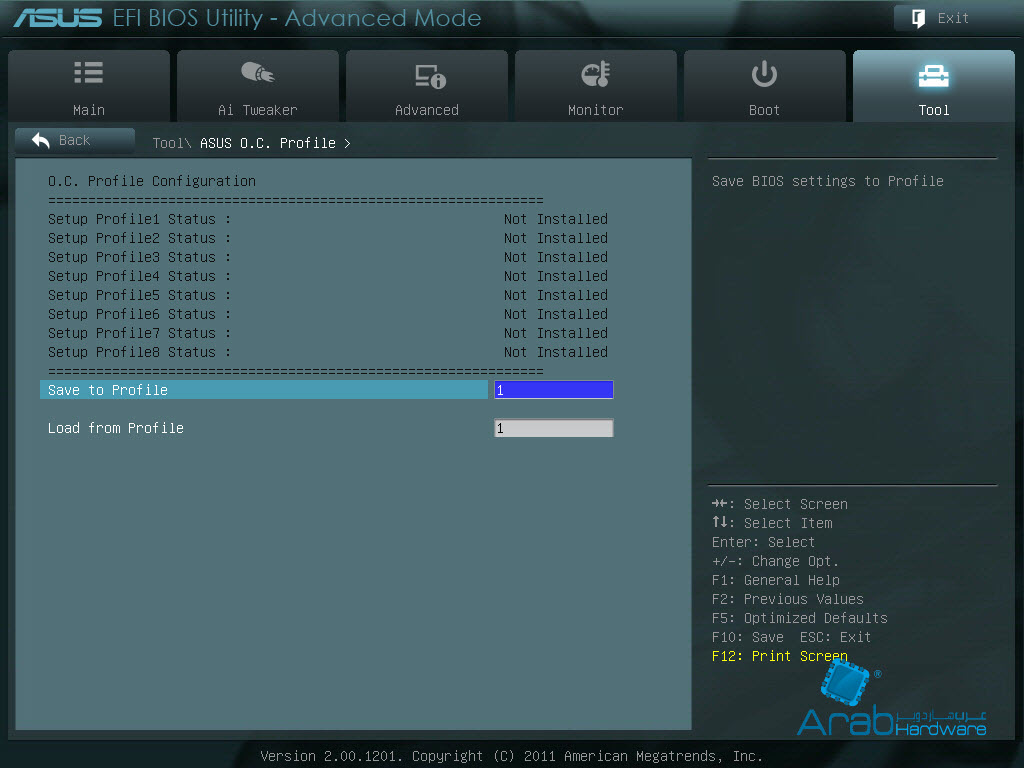Click the Select Screen arrows hint
The width and height of the screenshot is (1024, 768).
[x=780, y=504]
